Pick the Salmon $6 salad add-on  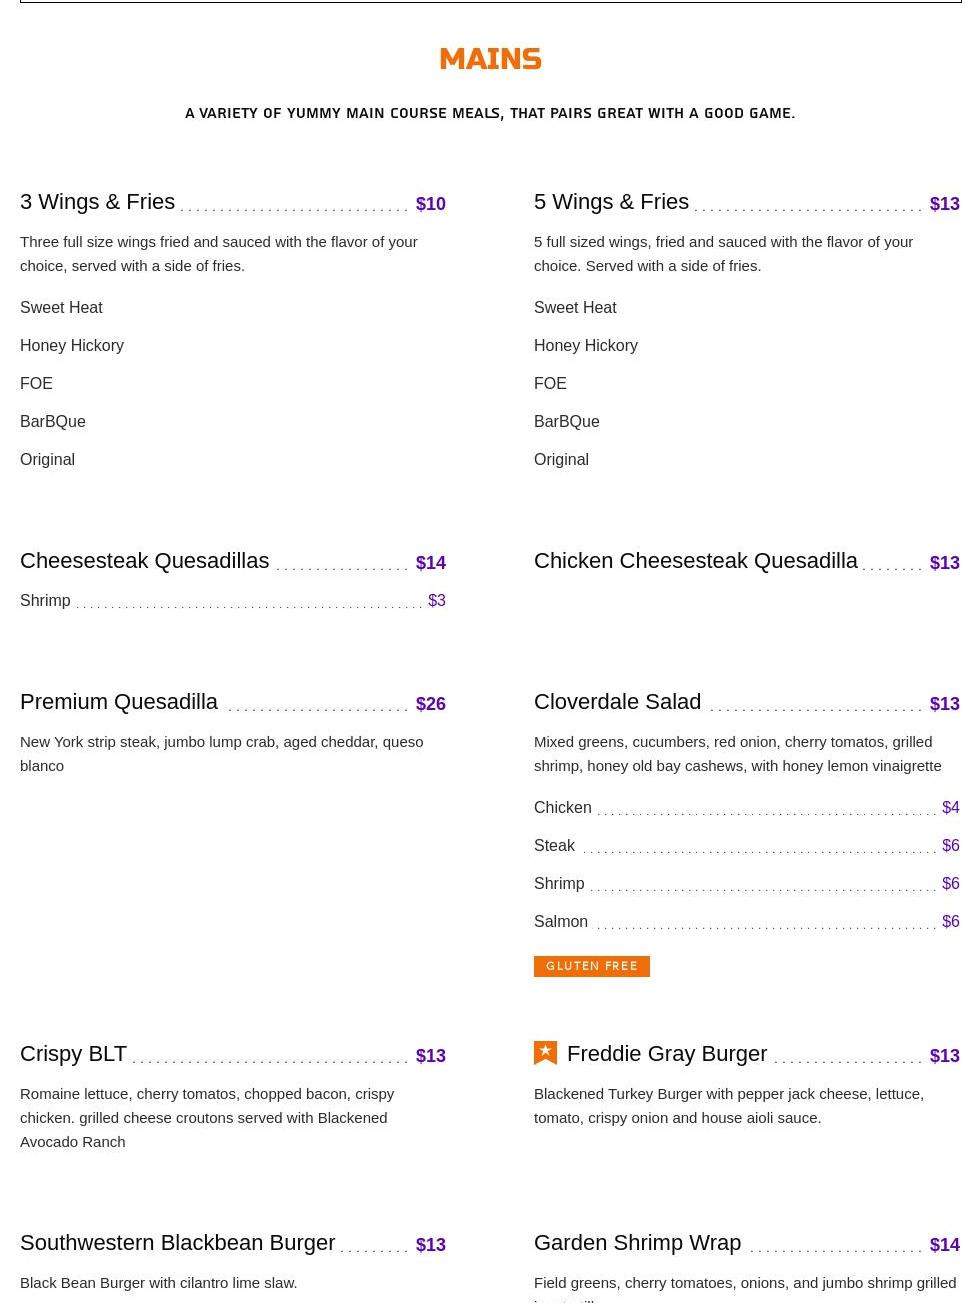pos(747,922)
